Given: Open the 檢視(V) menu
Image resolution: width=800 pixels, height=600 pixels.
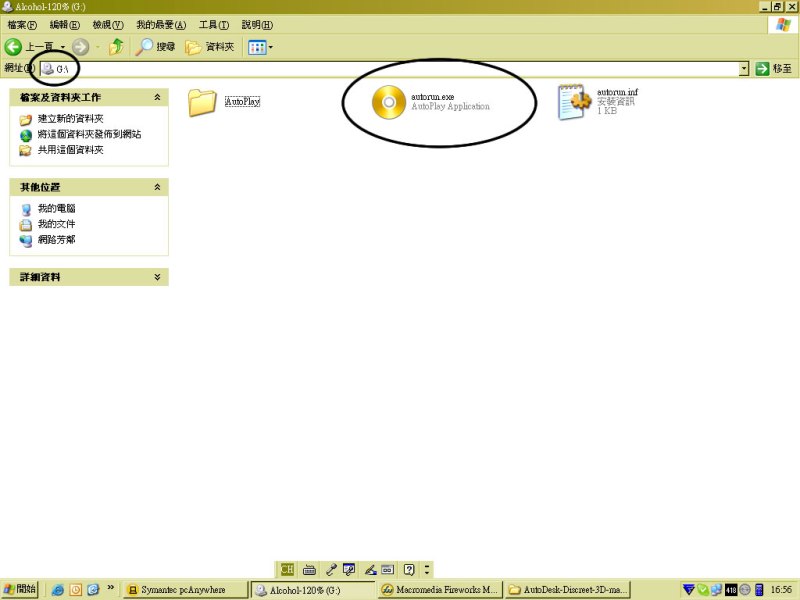Looking at the screenshot, I should click(108, 24).
